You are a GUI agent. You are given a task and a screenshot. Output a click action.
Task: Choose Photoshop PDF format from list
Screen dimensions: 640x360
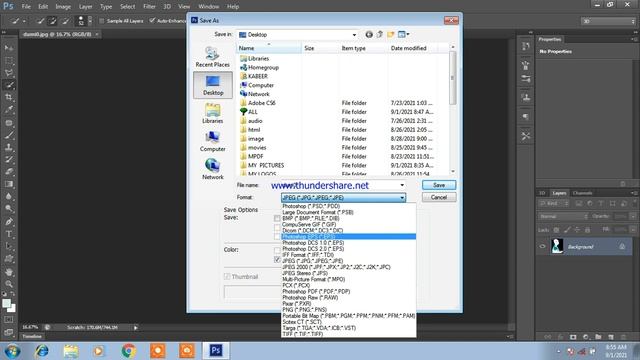349,291
